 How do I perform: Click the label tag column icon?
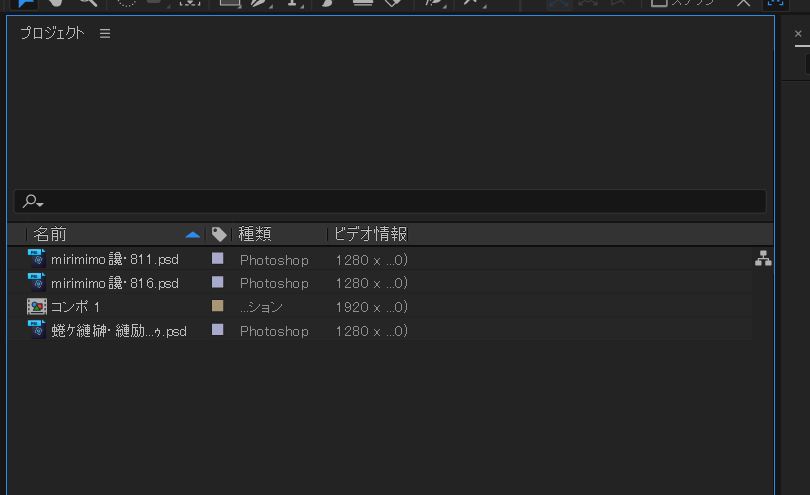point(219,234)
